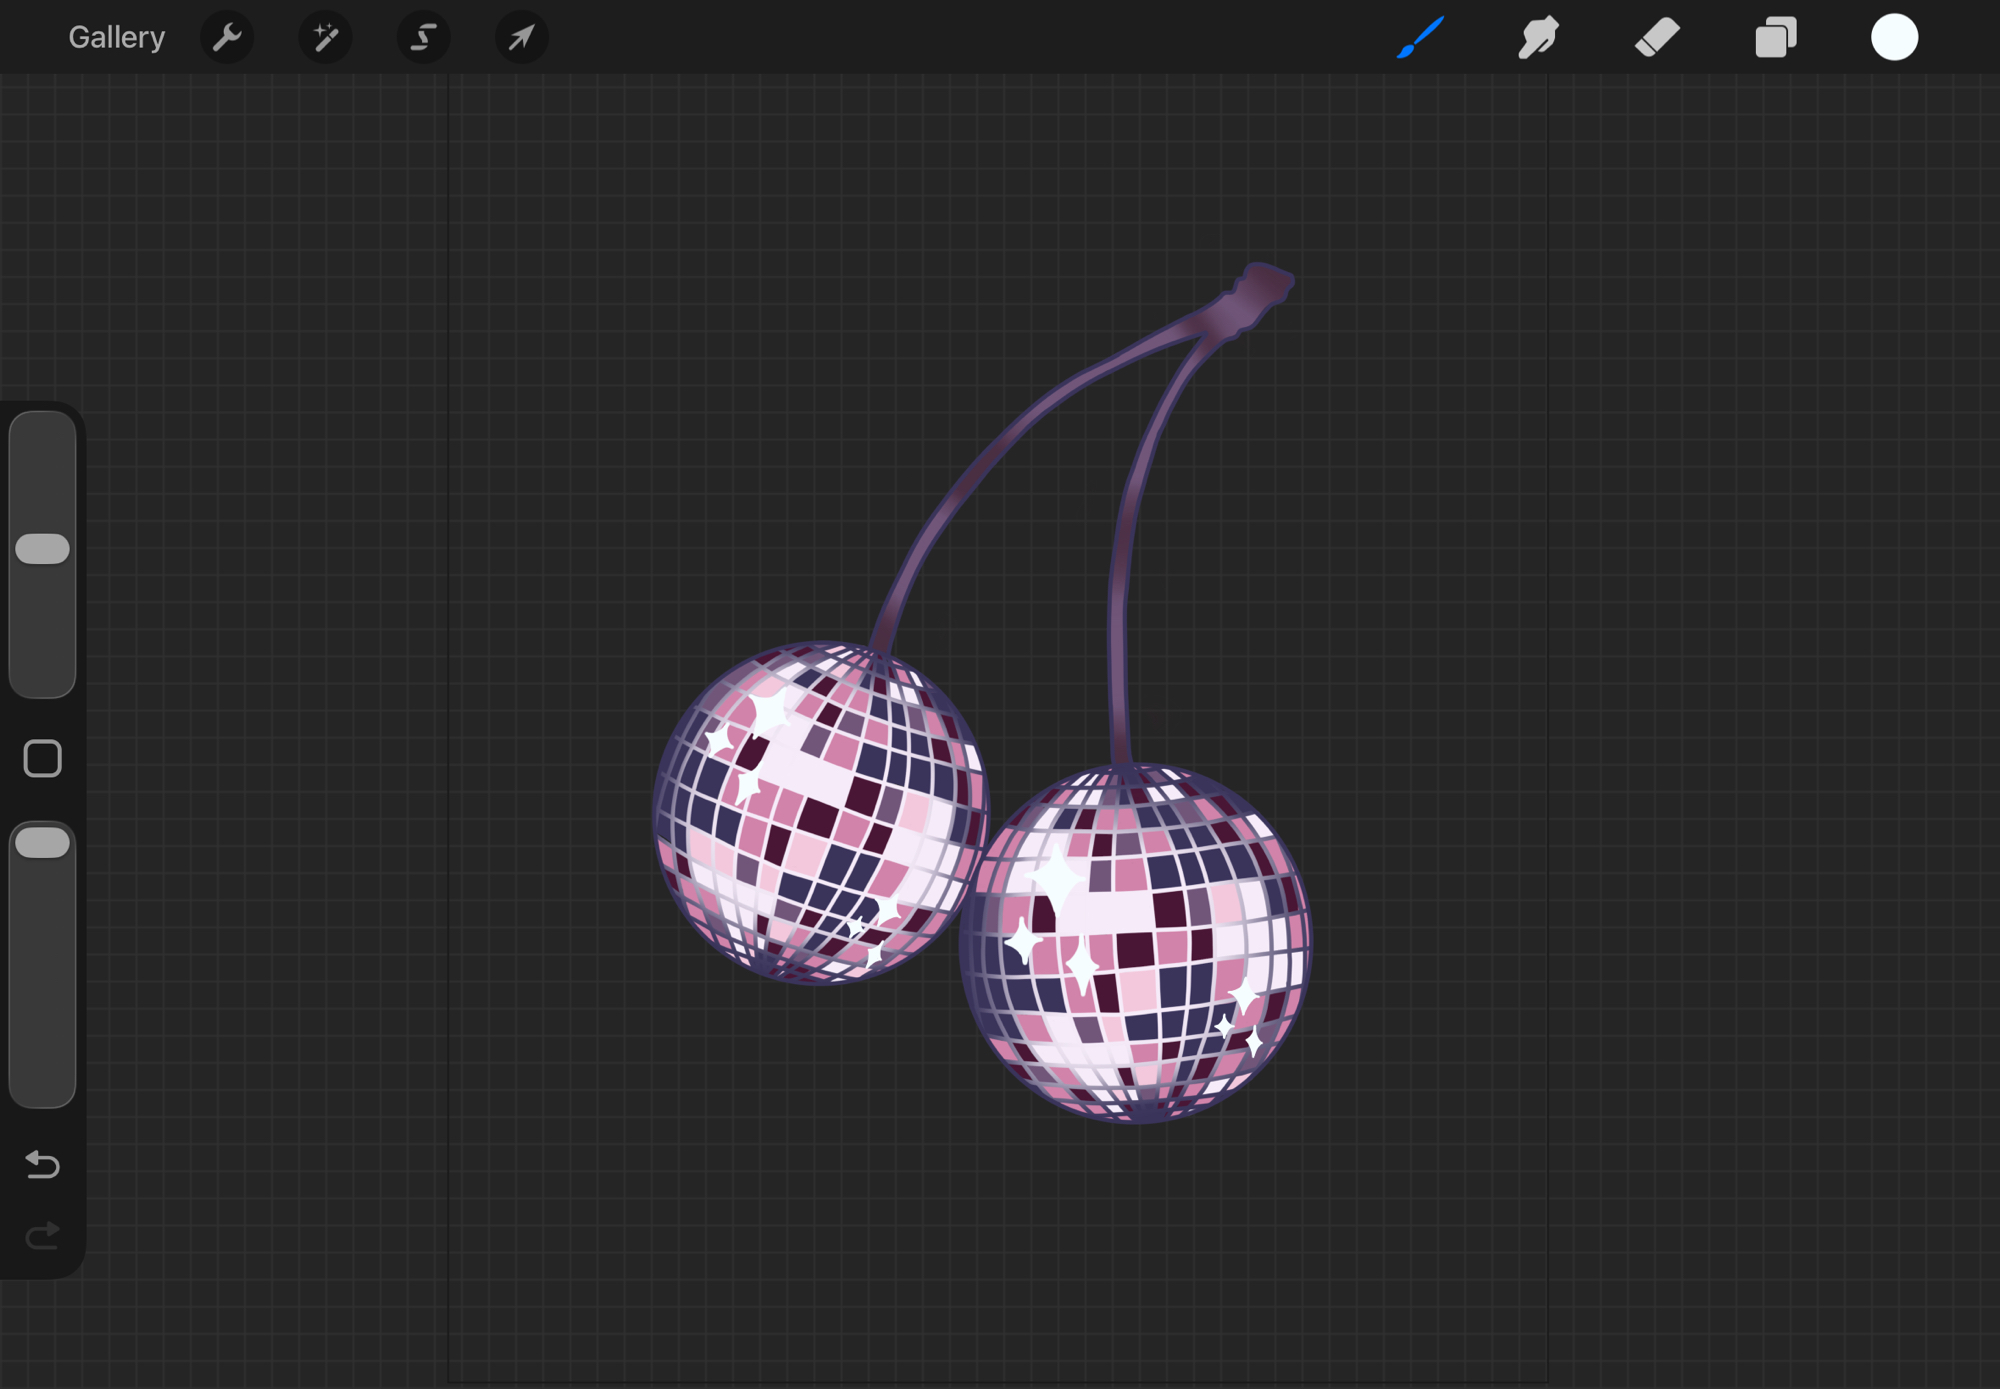Click the right disco ball cherry
The image size is (2000, 1389).
(x=1136, y=942)
